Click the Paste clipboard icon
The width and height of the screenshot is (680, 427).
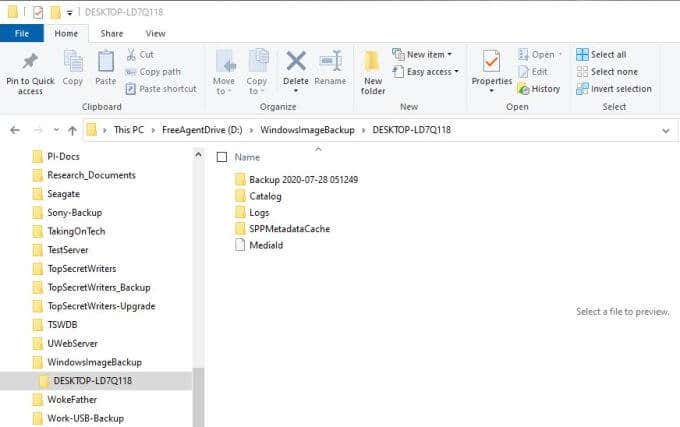(105, 62)
